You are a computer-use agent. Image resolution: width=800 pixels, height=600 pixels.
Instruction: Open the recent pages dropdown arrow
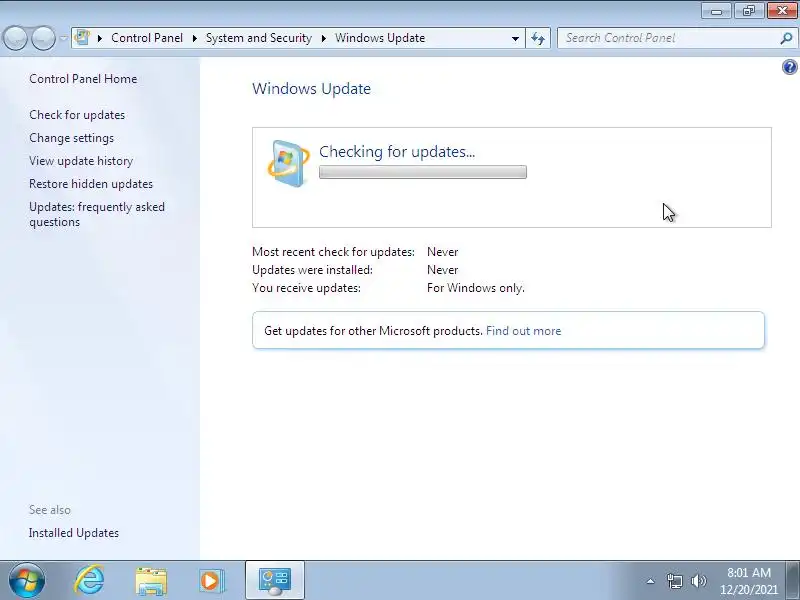pos(63,38)
